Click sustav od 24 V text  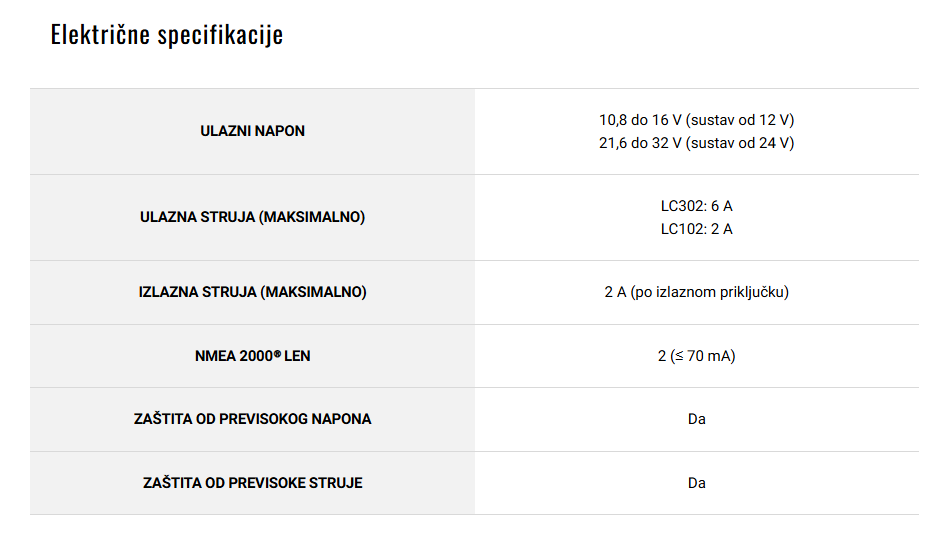coord(740,143)
